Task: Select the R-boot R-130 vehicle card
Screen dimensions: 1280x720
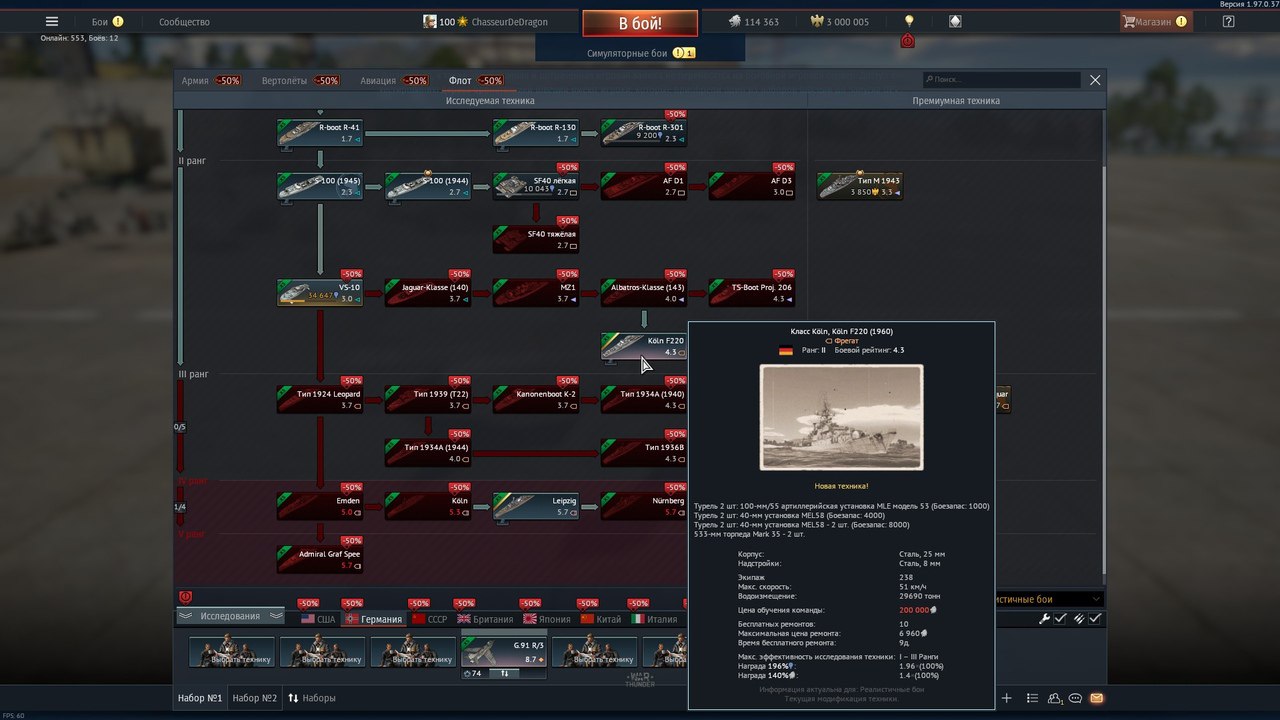Action: click(x=536, y=133)
